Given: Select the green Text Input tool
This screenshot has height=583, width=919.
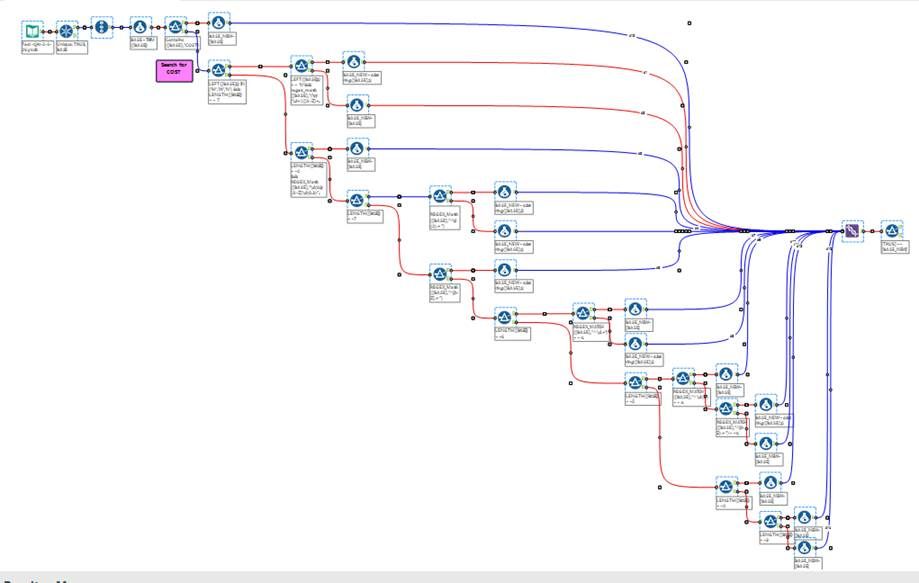Looking at the screenshot, I should click(x=32, y=31).
